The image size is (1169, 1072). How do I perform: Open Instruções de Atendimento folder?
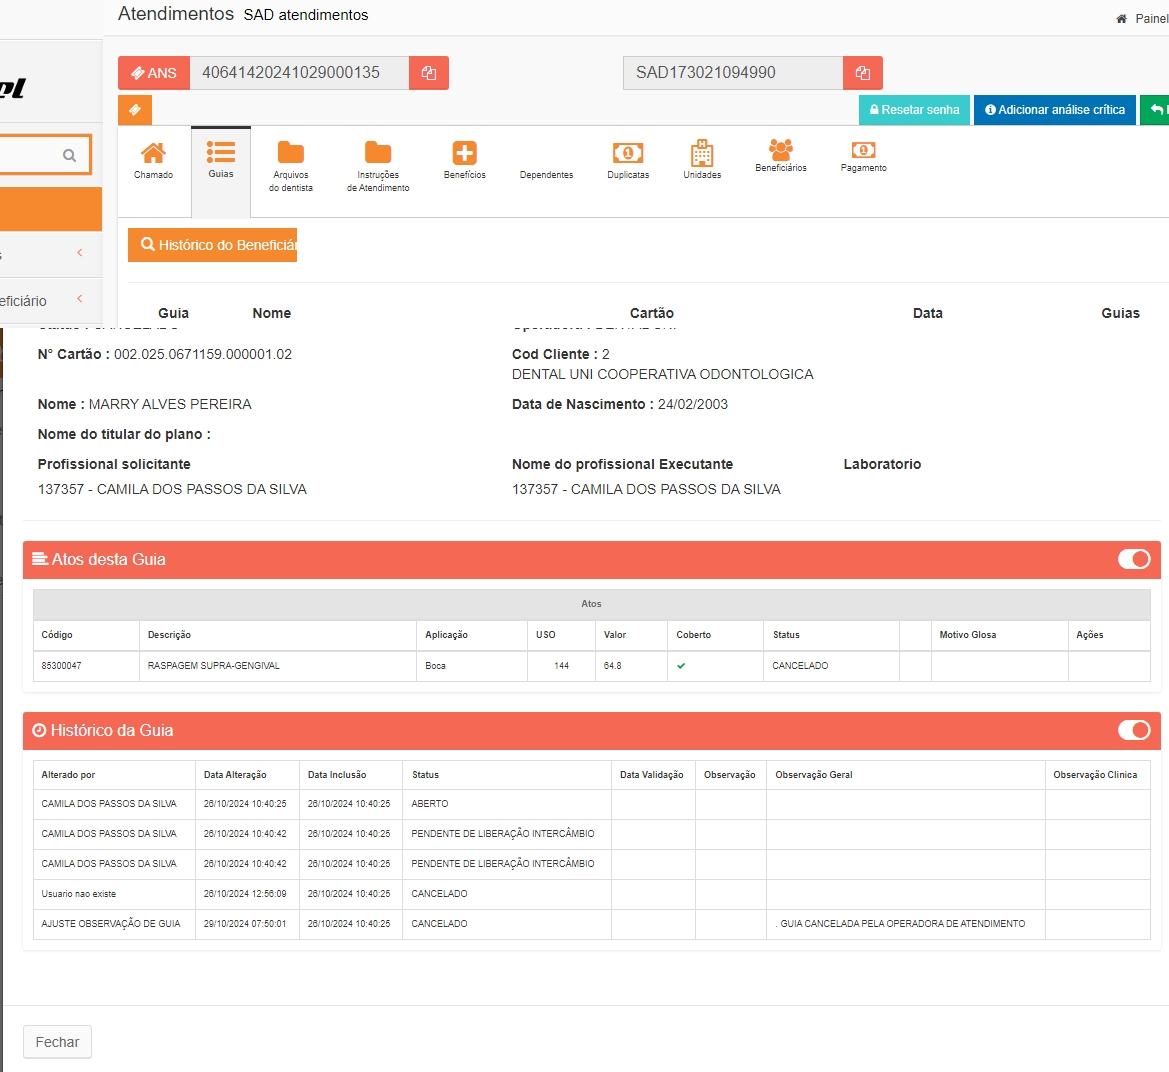[378, 165]
